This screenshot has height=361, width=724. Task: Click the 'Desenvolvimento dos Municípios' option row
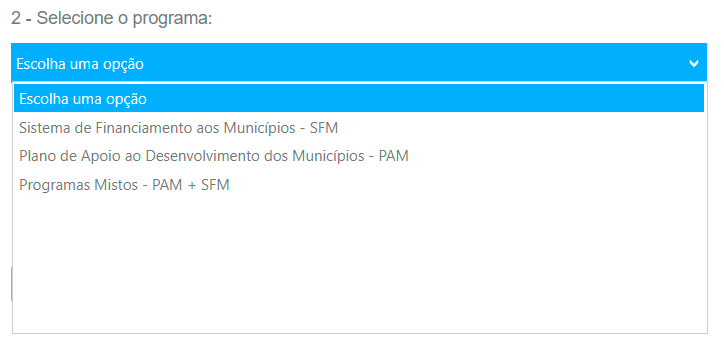coord(359,156)
